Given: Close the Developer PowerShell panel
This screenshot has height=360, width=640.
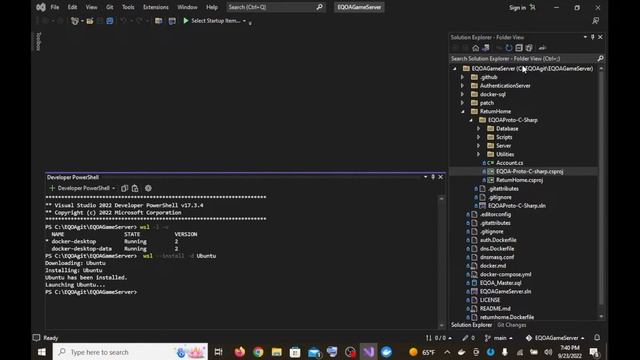Looking at the screenshot, I should point(440,177).
